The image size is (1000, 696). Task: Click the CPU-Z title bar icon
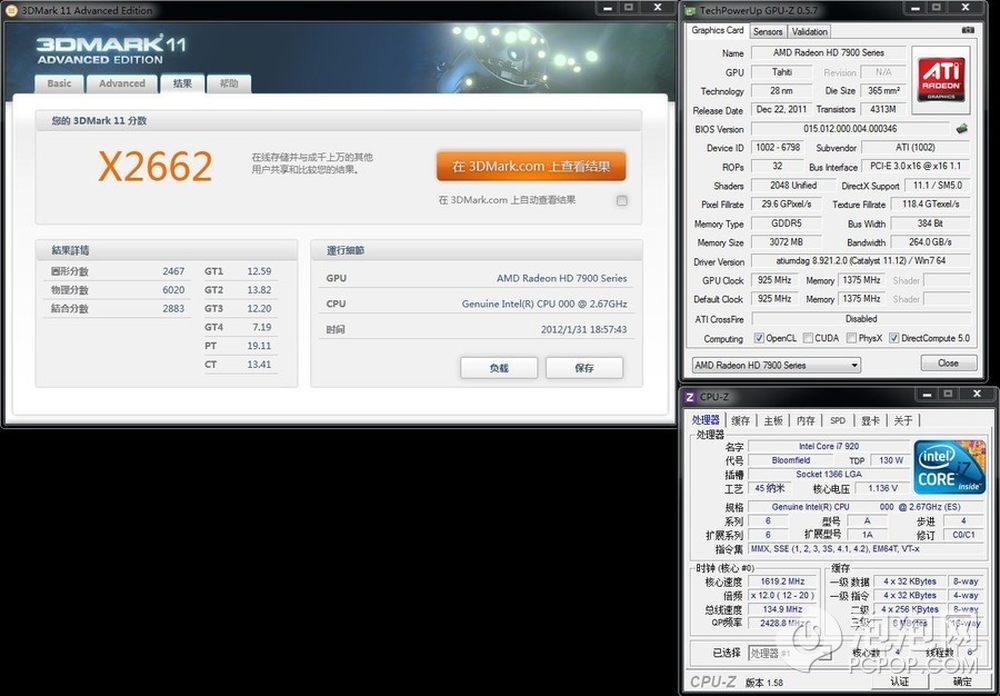pyautogui.click(x=689, y=397)
